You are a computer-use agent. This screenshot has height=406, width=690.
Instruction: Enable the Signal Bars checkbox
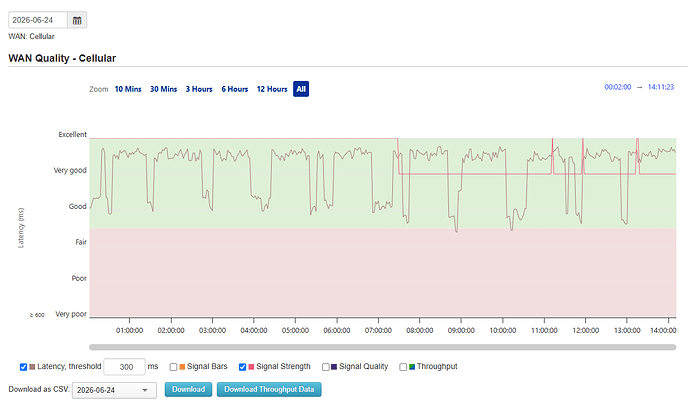(x=173, y=367)
